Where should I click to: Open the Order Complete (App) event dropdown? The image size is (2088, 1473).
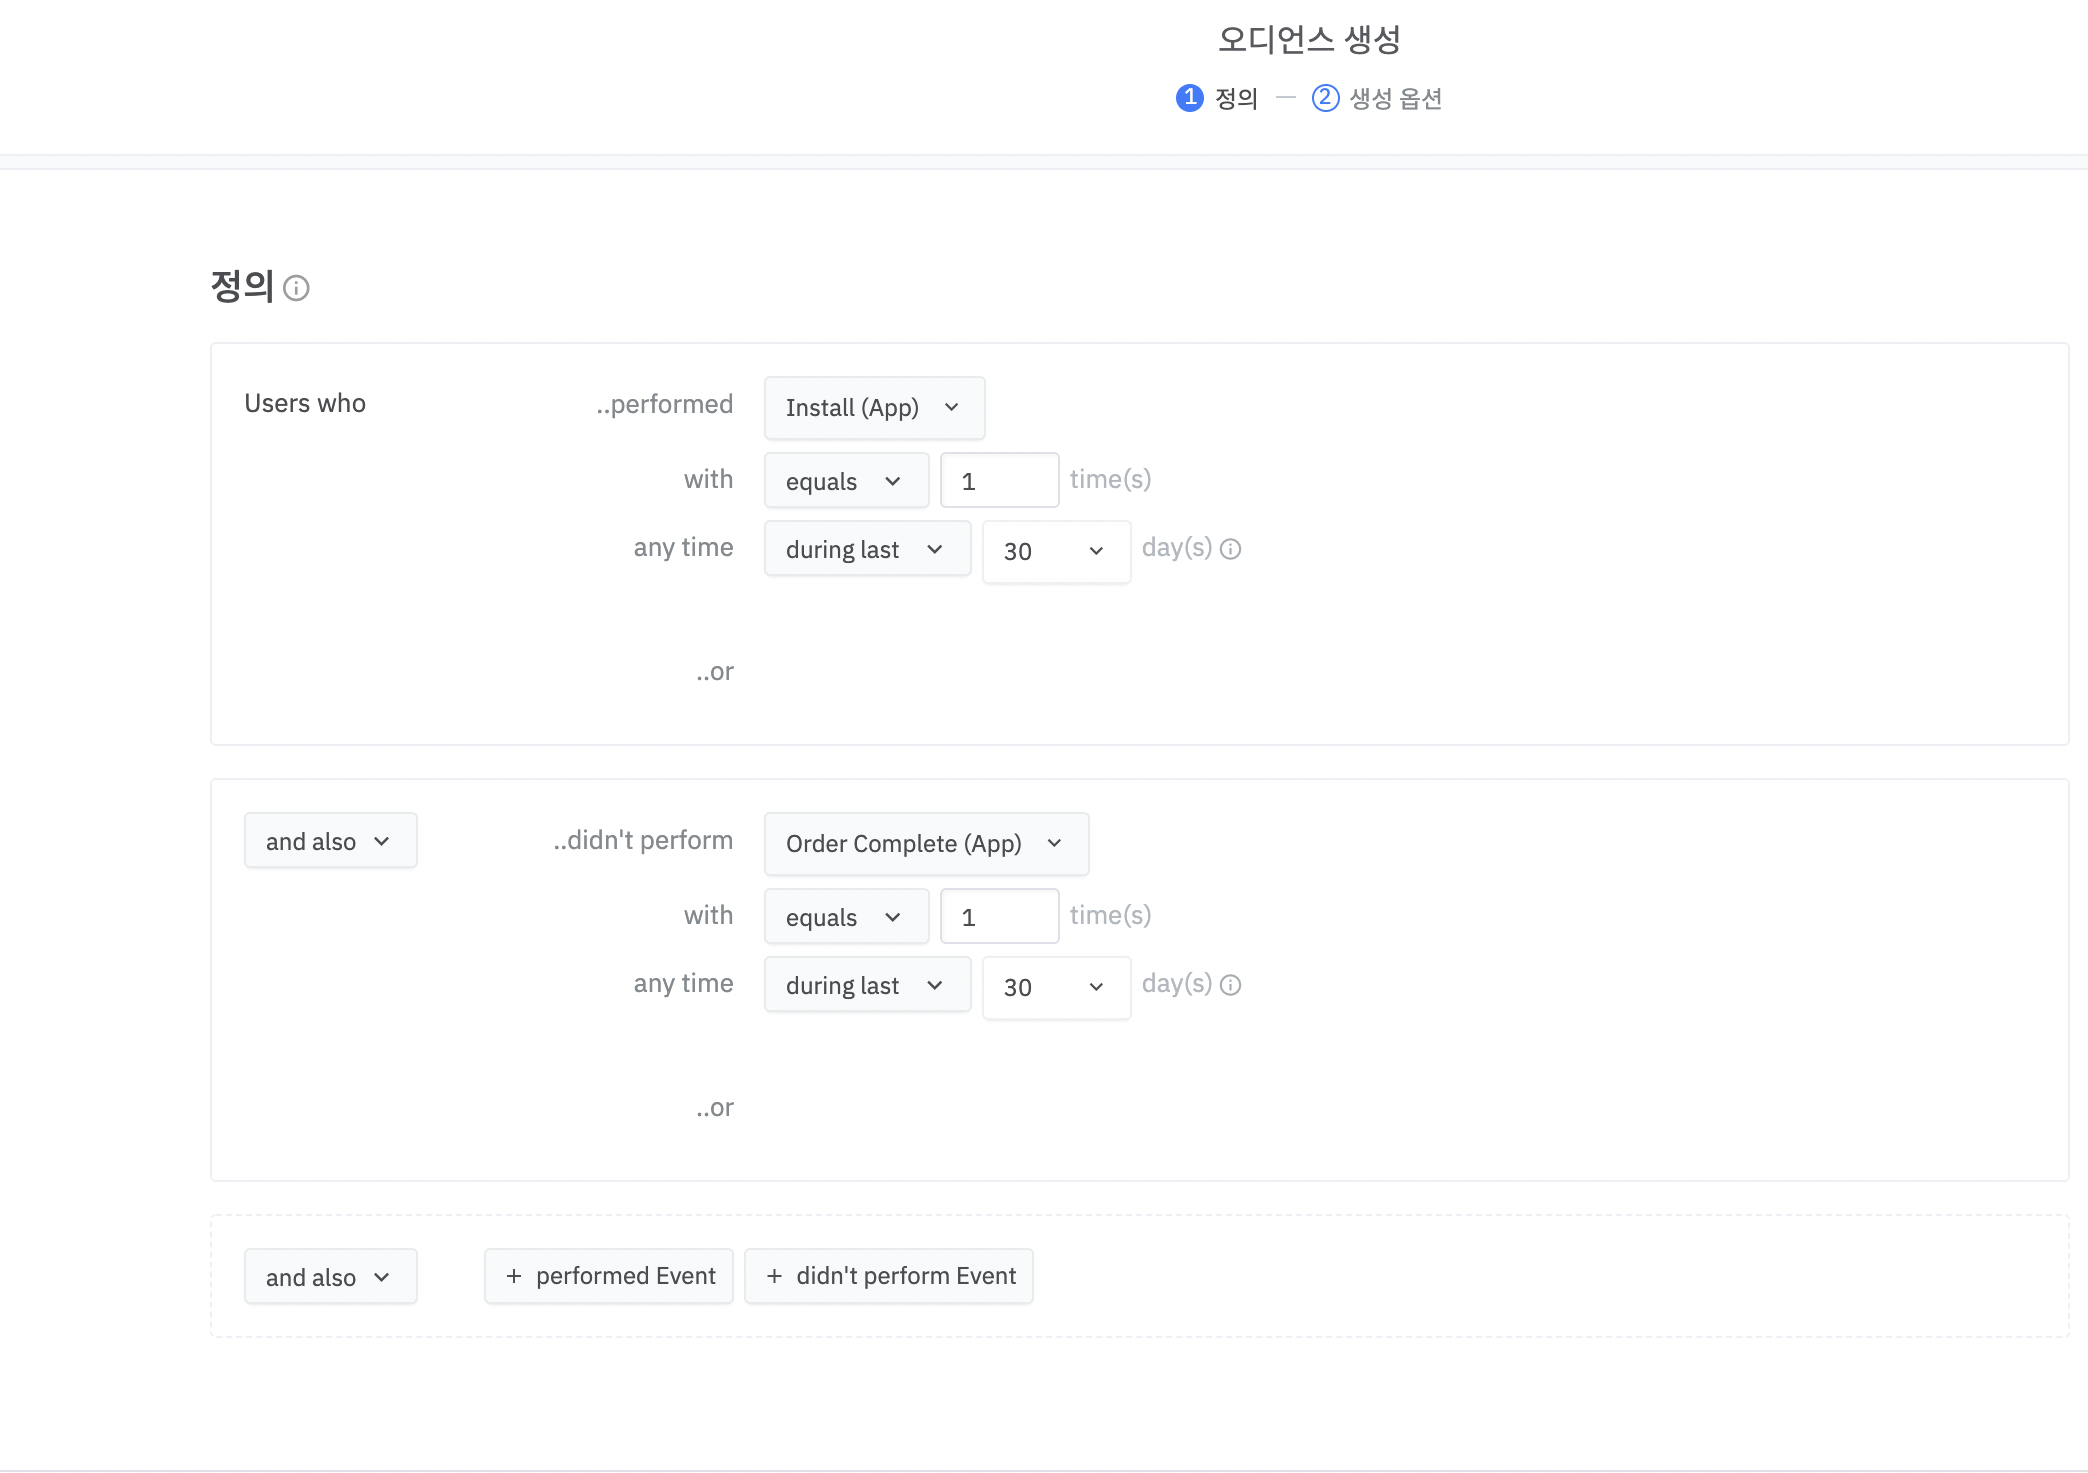(926, 844)
